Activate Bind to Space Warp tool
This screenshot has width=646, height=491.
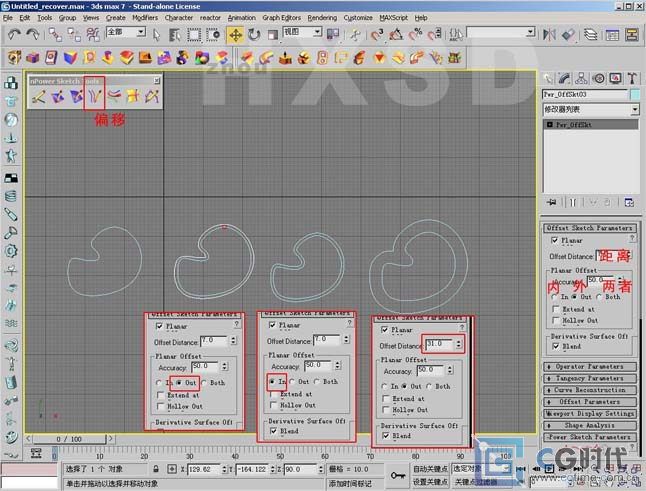(93, 35)
